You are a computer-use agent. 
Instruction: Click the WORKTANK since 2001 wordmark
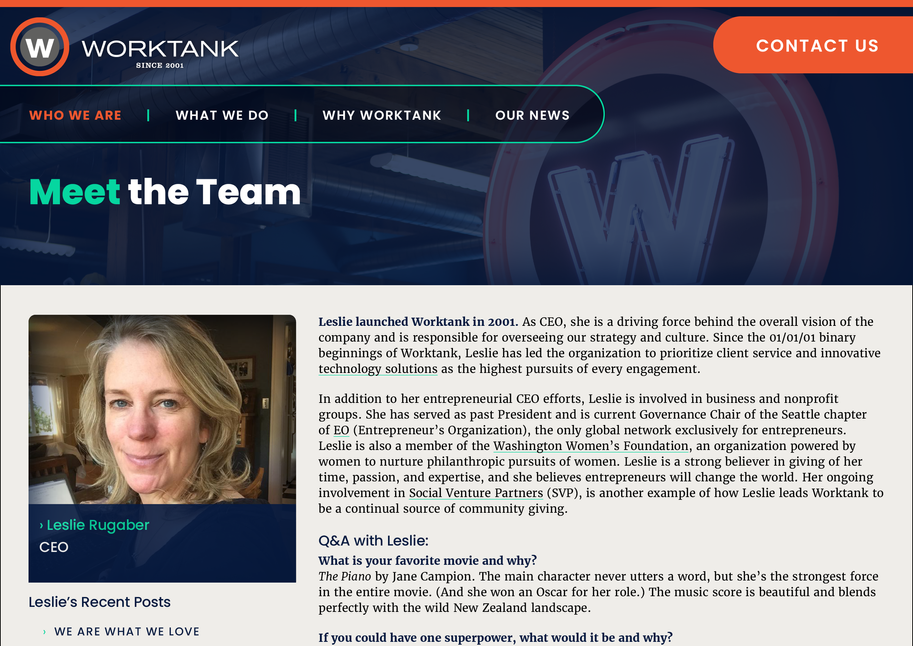(x=160, y=53)
